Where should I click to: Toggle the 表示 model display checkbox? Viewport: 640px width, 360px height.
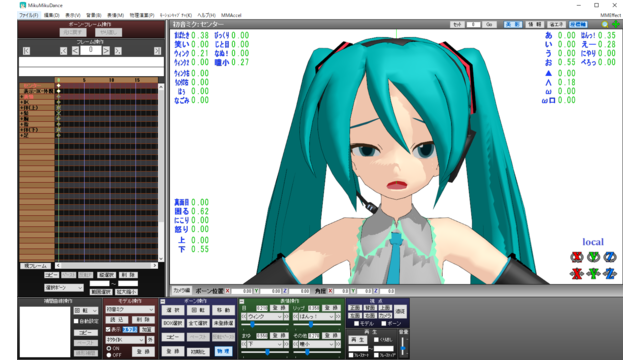[108, 329]
